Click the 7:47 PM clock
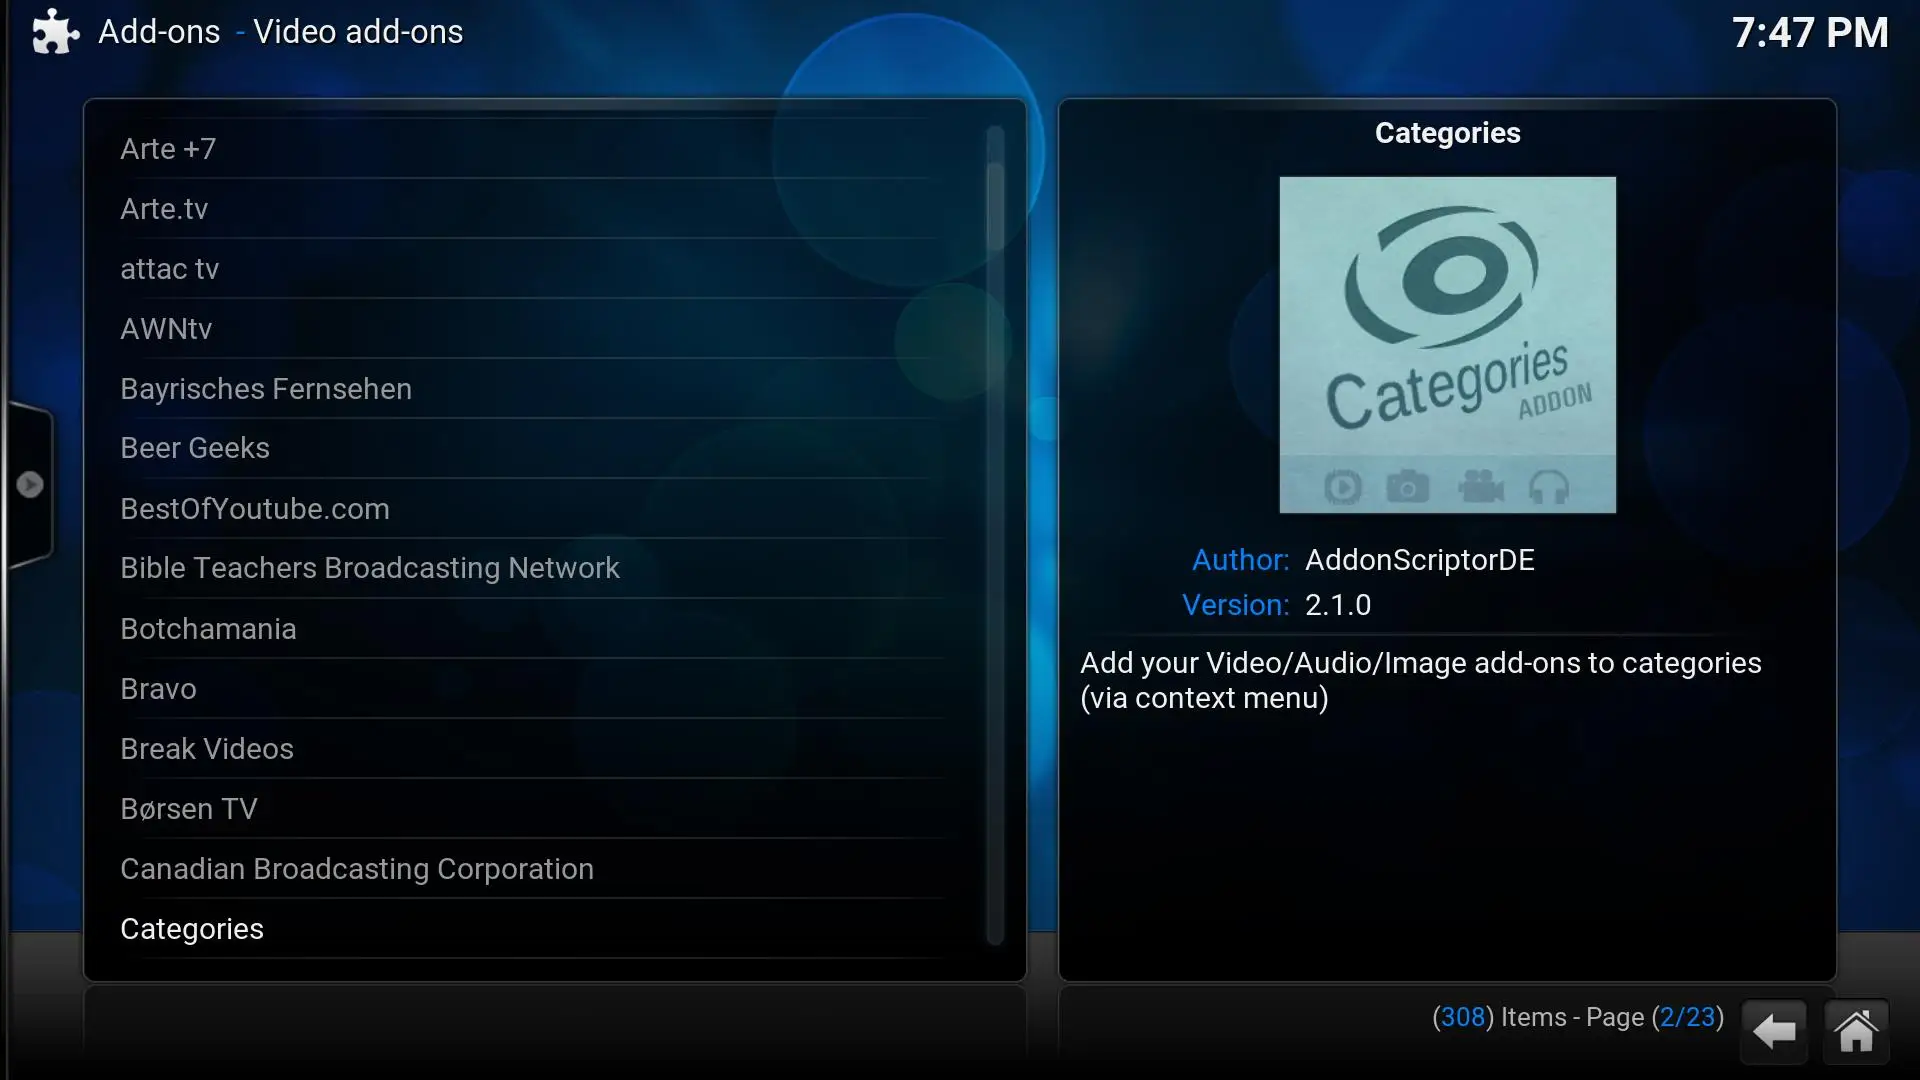Screen dimensions: 1920x1080 point(1810,33)
